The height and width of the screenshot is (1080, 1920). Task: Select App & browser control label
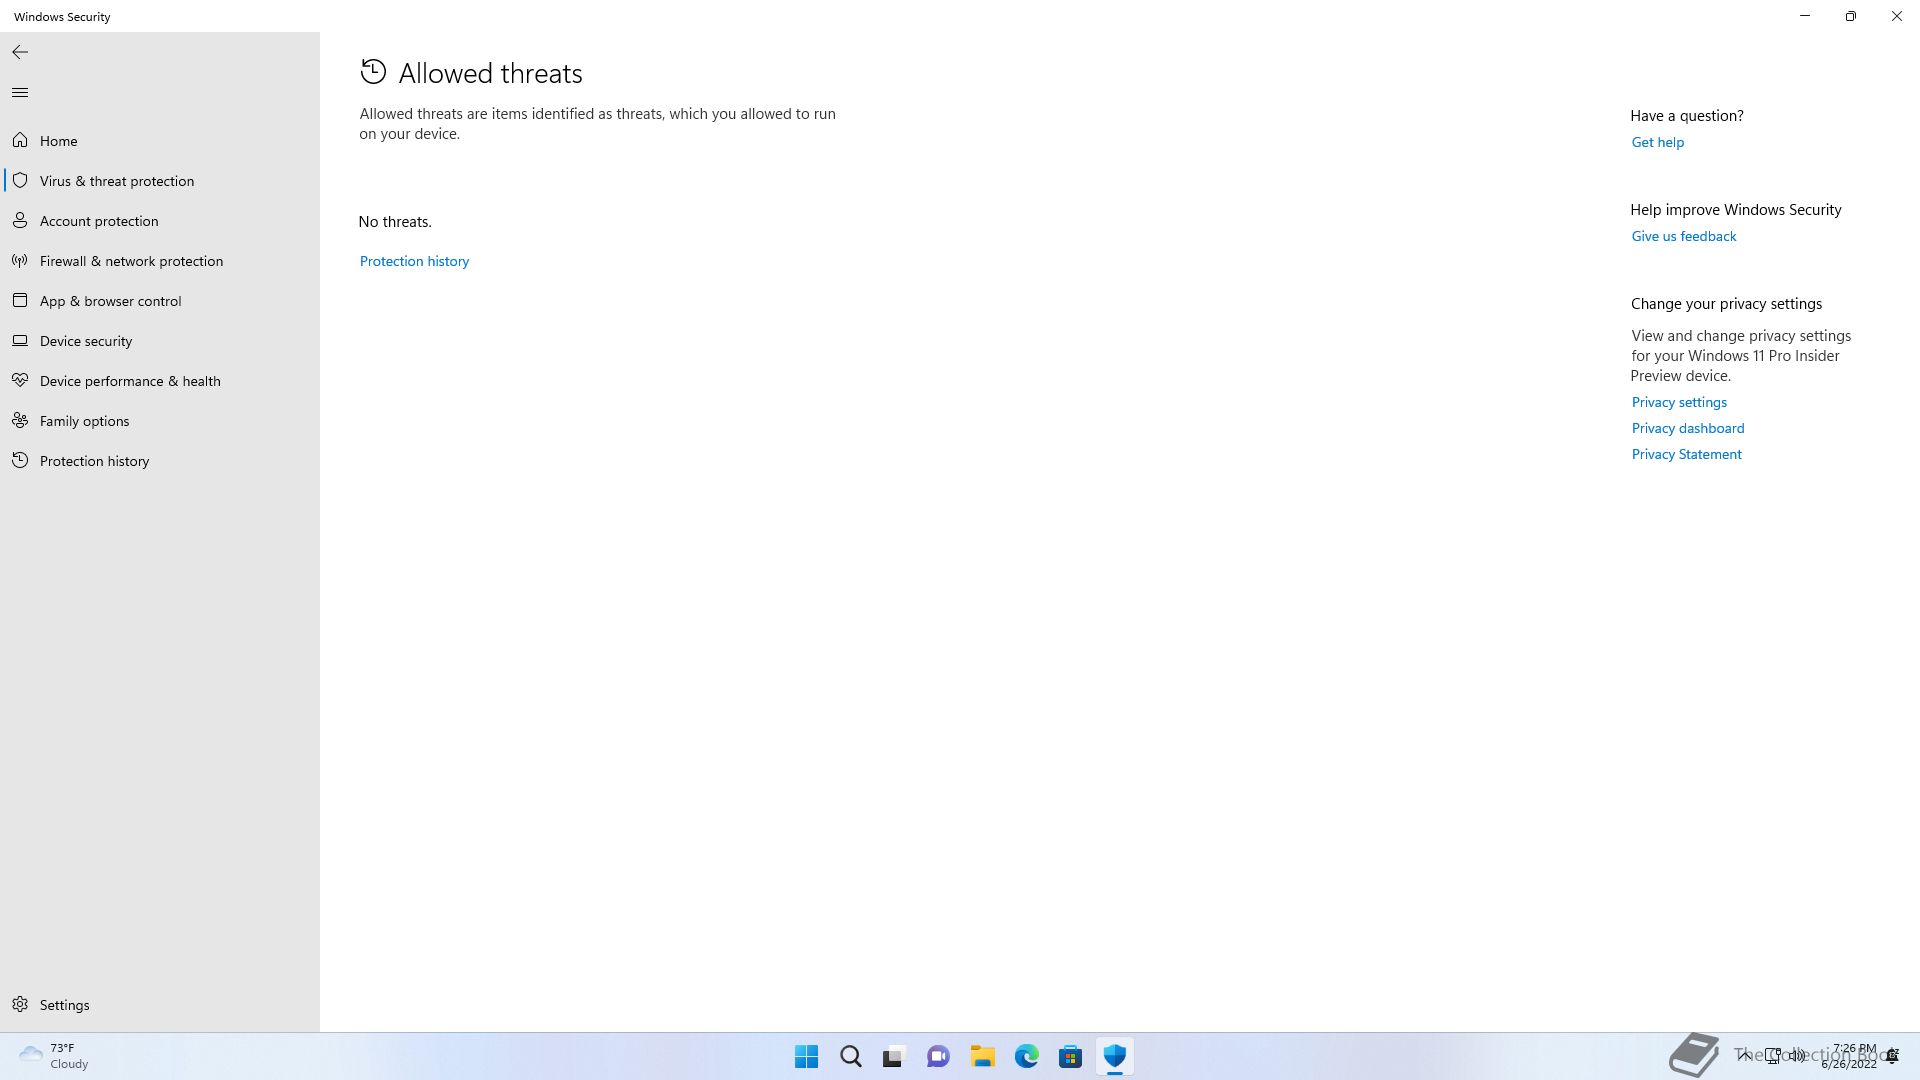point(111,301)
